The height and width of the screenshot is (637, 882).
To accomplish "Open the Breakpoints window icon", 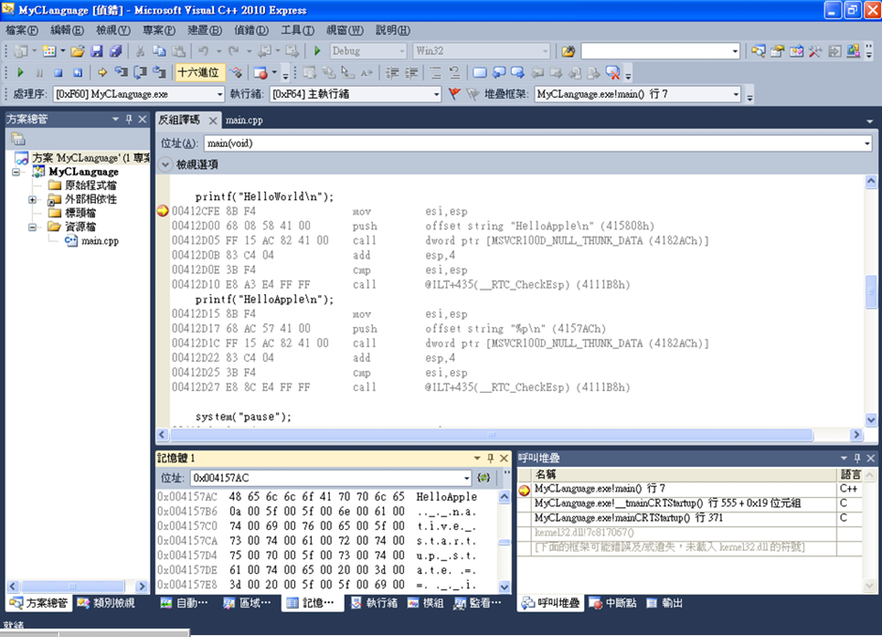I will 260,73.
